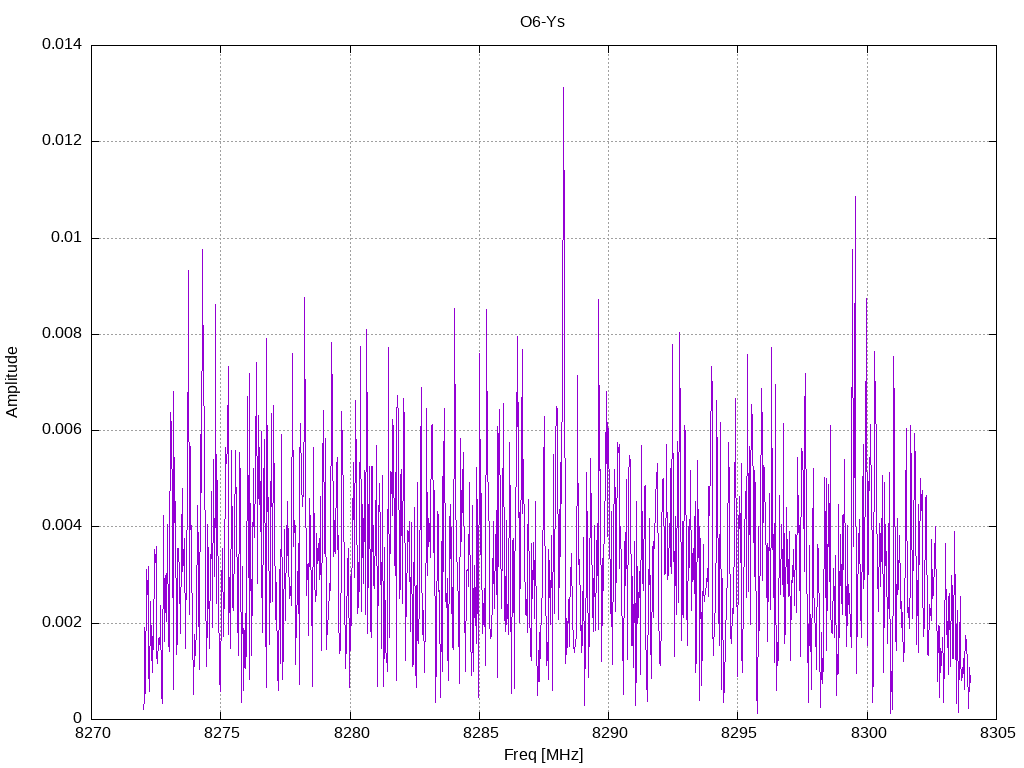Click the 0.006 y-axis tick label
Image resolution: width=1024 pixels, height=768 pixels.
(62, 430)
